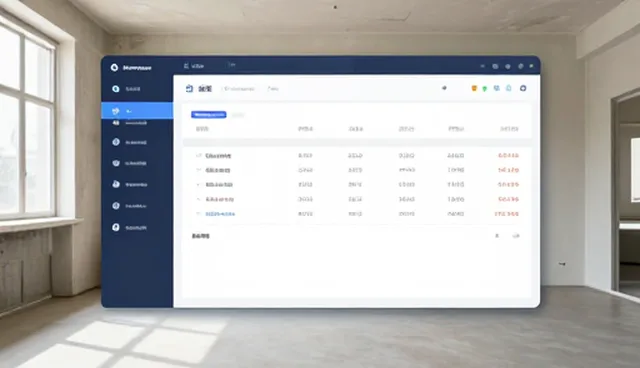This screenshot has width=640, height=368.
Task: Click the first column header in table
Action: (202, 129)
